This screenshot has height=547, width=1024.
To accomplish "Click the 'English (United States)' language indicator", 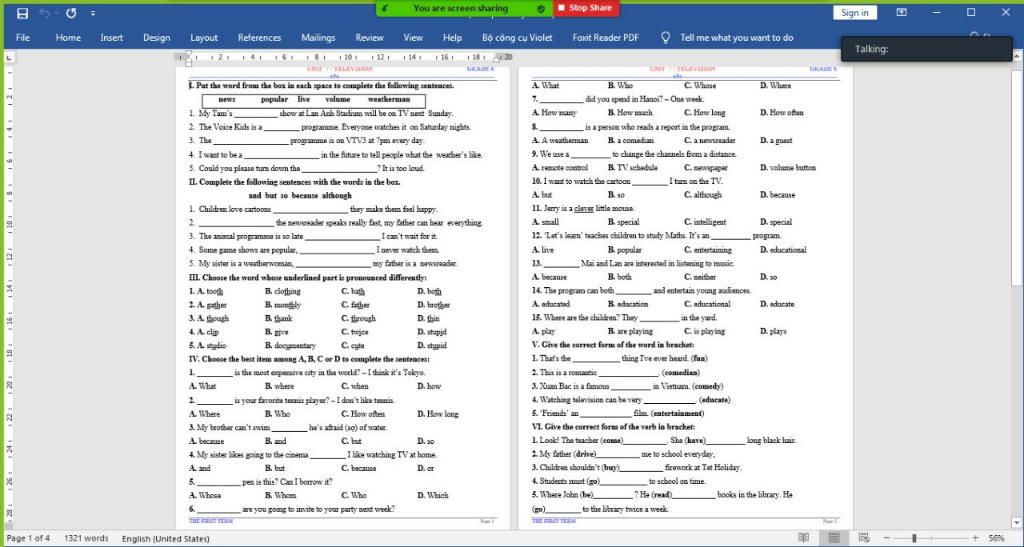I will [x=165, y=539].
